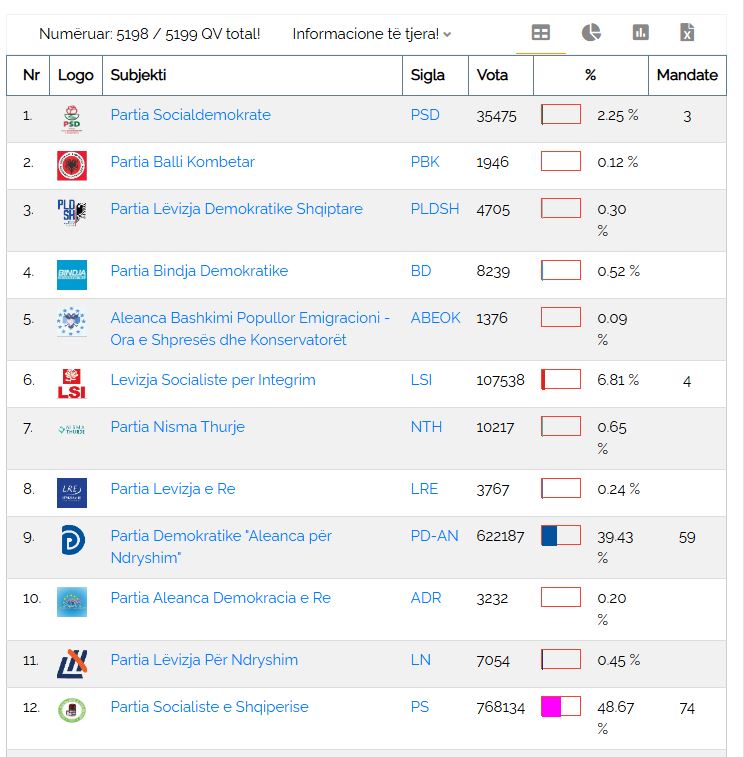
Task: Click the Bindja Demokratike logo
Action: click(x=72, y=275)
